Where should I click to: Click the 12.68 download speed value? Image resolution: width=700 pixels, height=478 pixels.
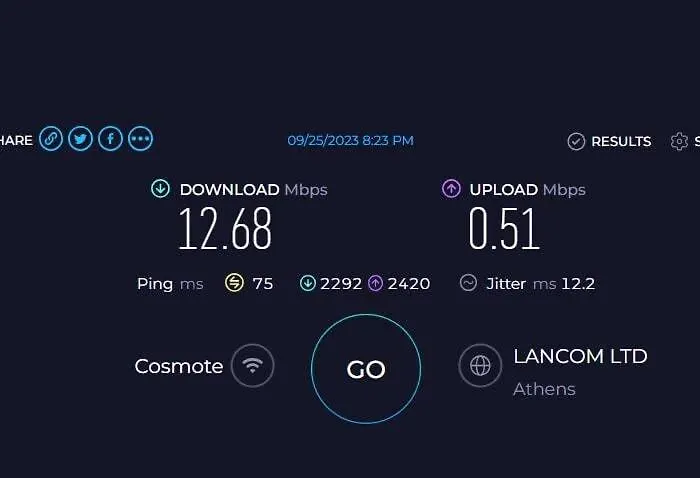[x=225, y=229]
